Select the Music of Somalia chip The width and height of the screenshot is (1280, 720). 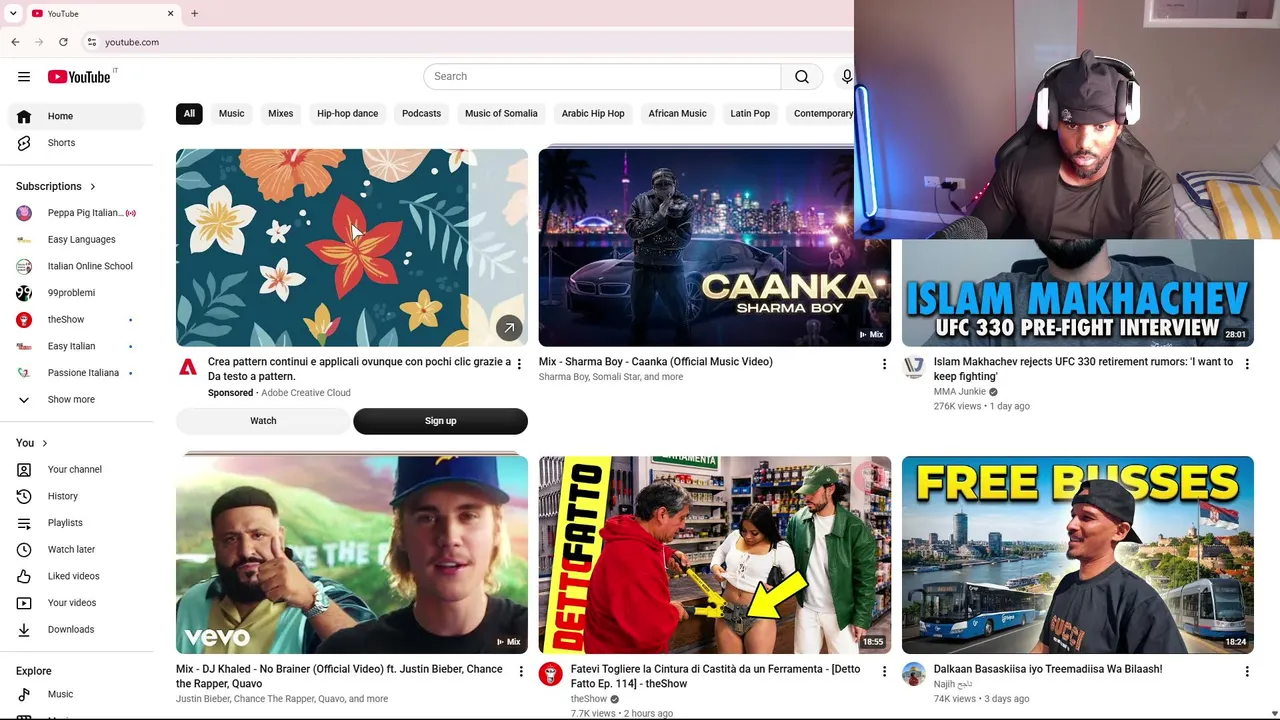point(501,114)
